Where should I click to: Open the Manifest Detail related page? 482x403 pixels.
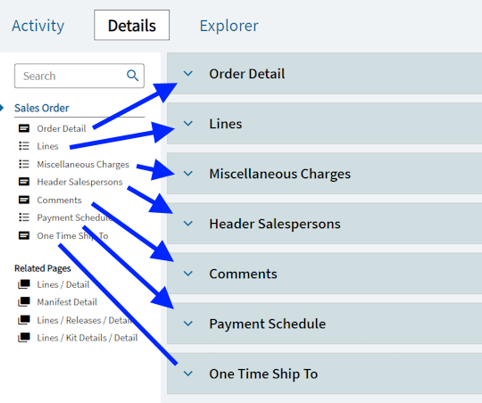tap(67, 302)
